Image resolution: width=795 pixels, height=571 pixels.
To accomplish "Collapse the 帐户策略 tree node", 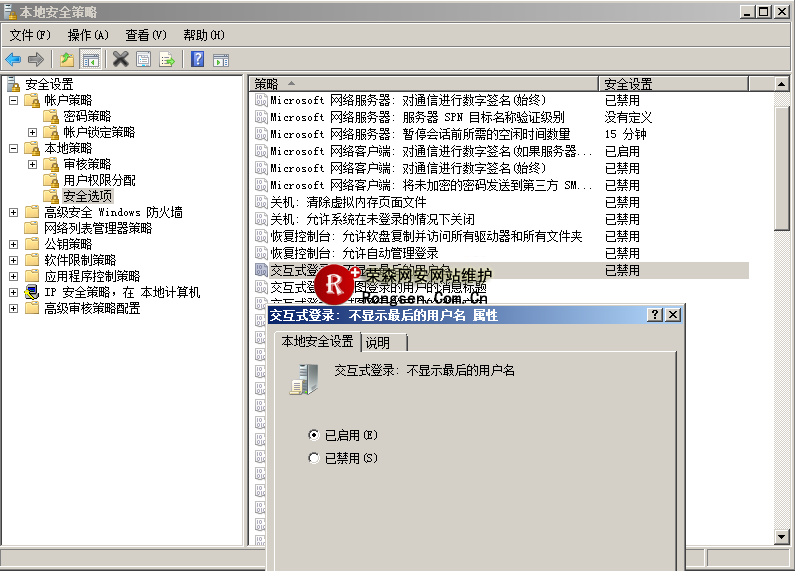I will click(x=13, y=100).
